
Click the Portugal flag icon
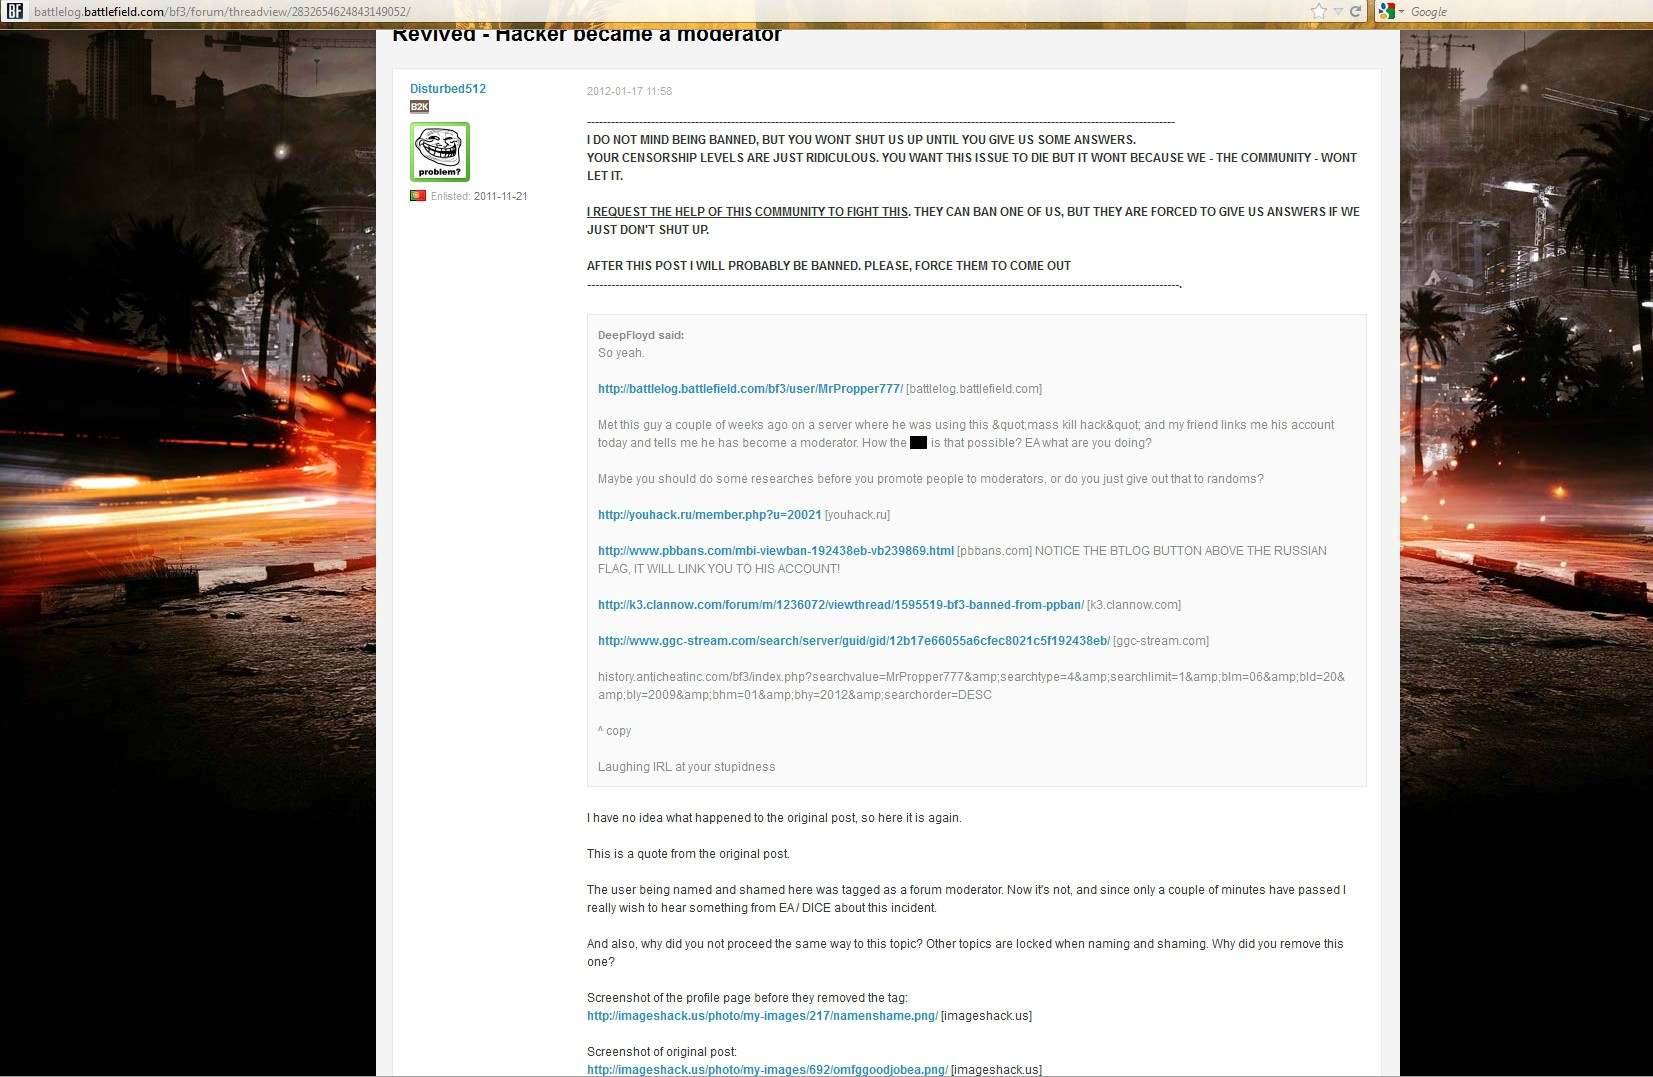(x=418, y=196)
